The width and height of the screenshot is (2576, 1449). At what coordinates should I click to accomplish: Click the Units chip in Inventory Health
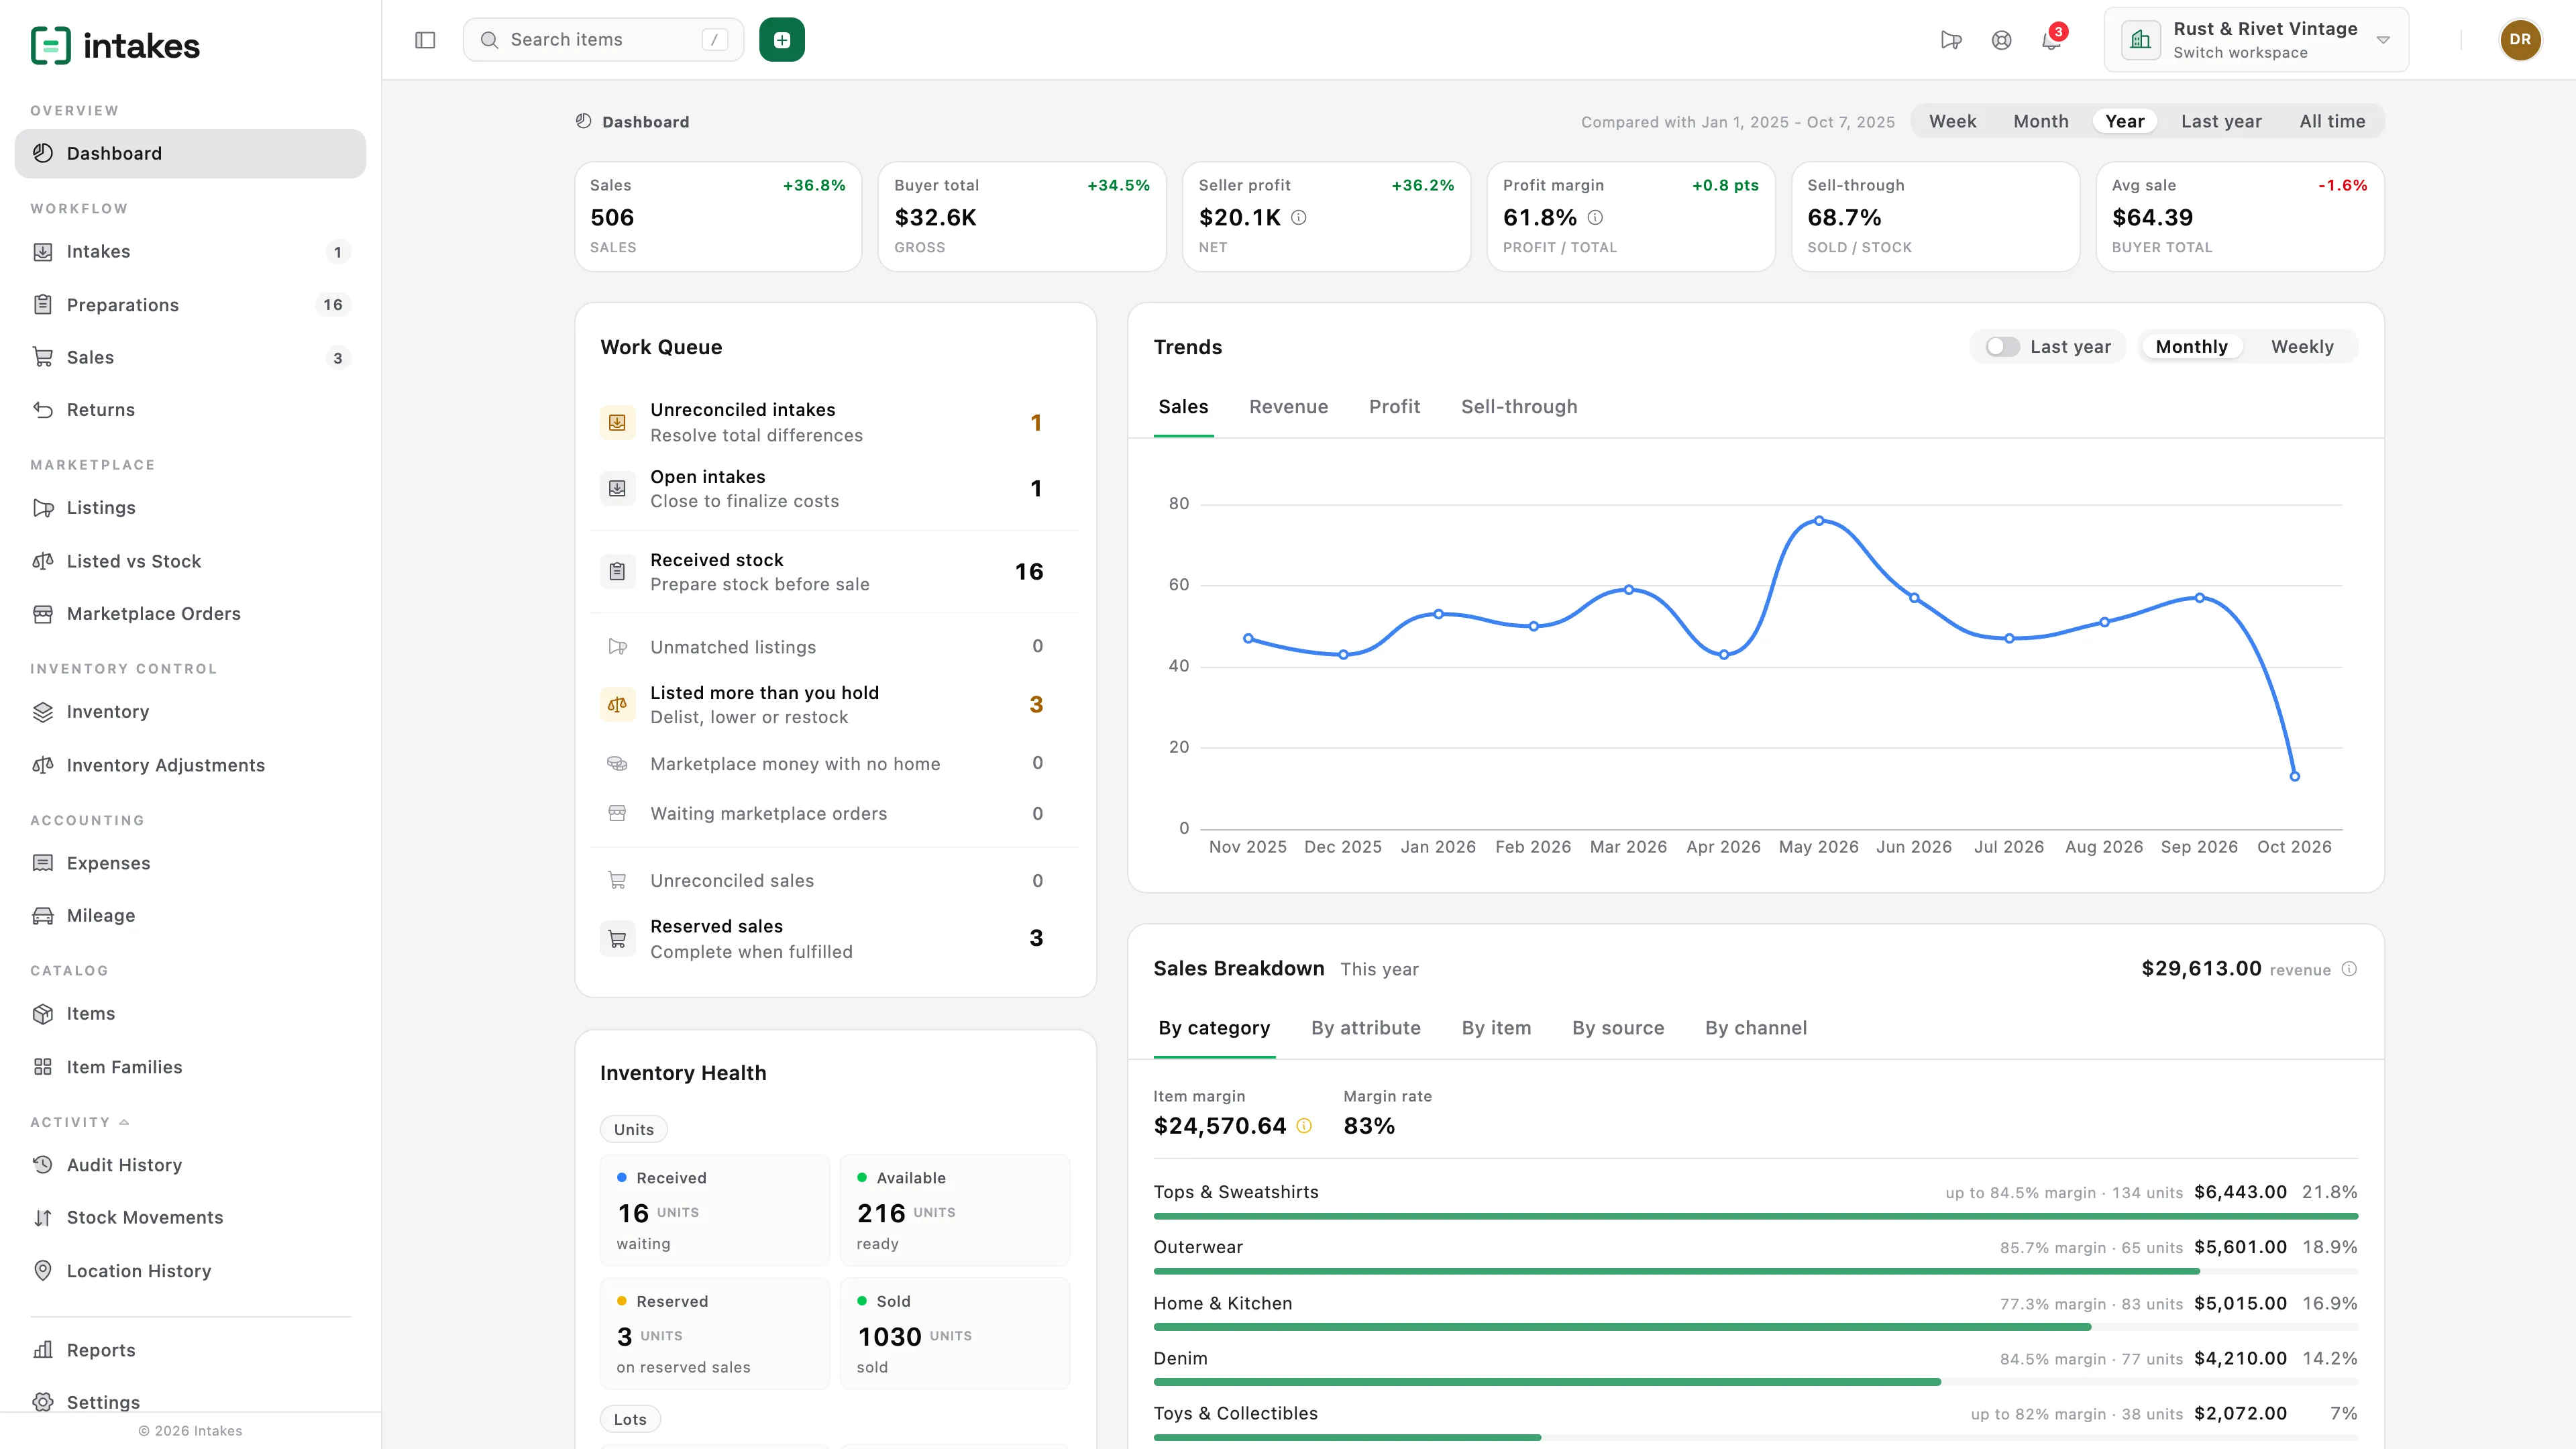[634, 1130]
